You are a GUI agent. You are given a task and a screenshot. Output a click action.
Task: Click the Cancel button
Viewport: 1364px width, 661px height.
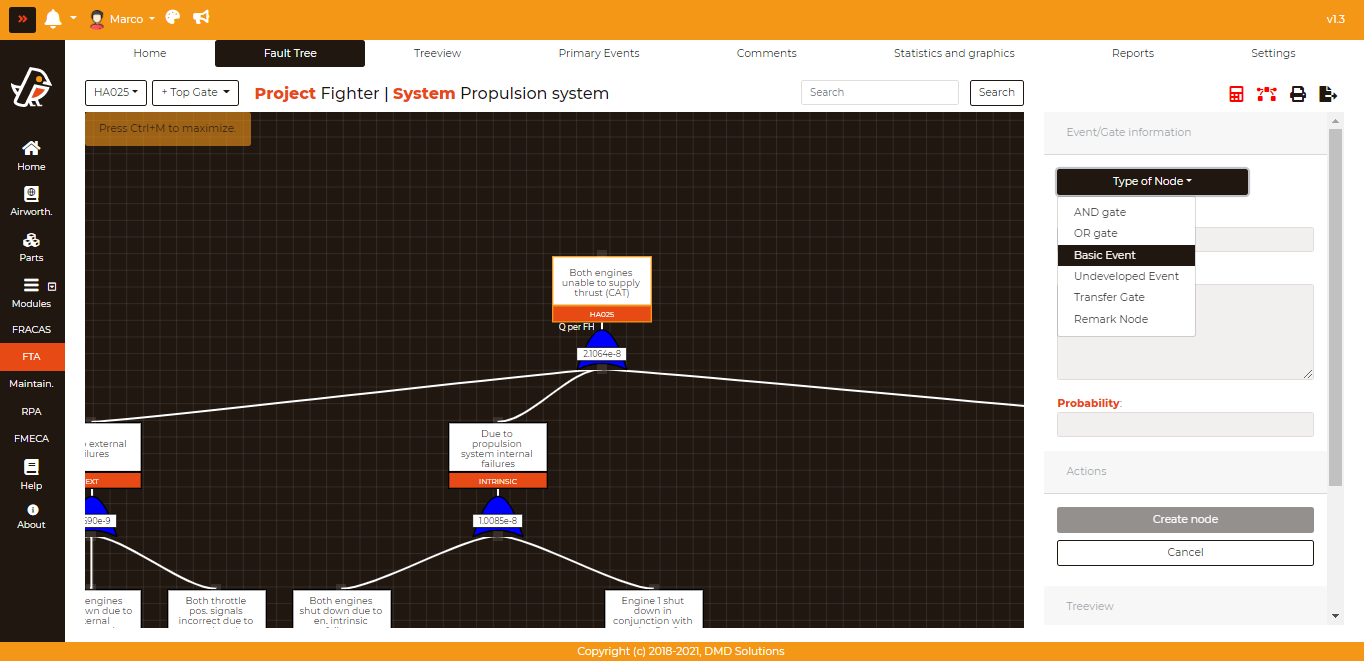click(1185, 552)
